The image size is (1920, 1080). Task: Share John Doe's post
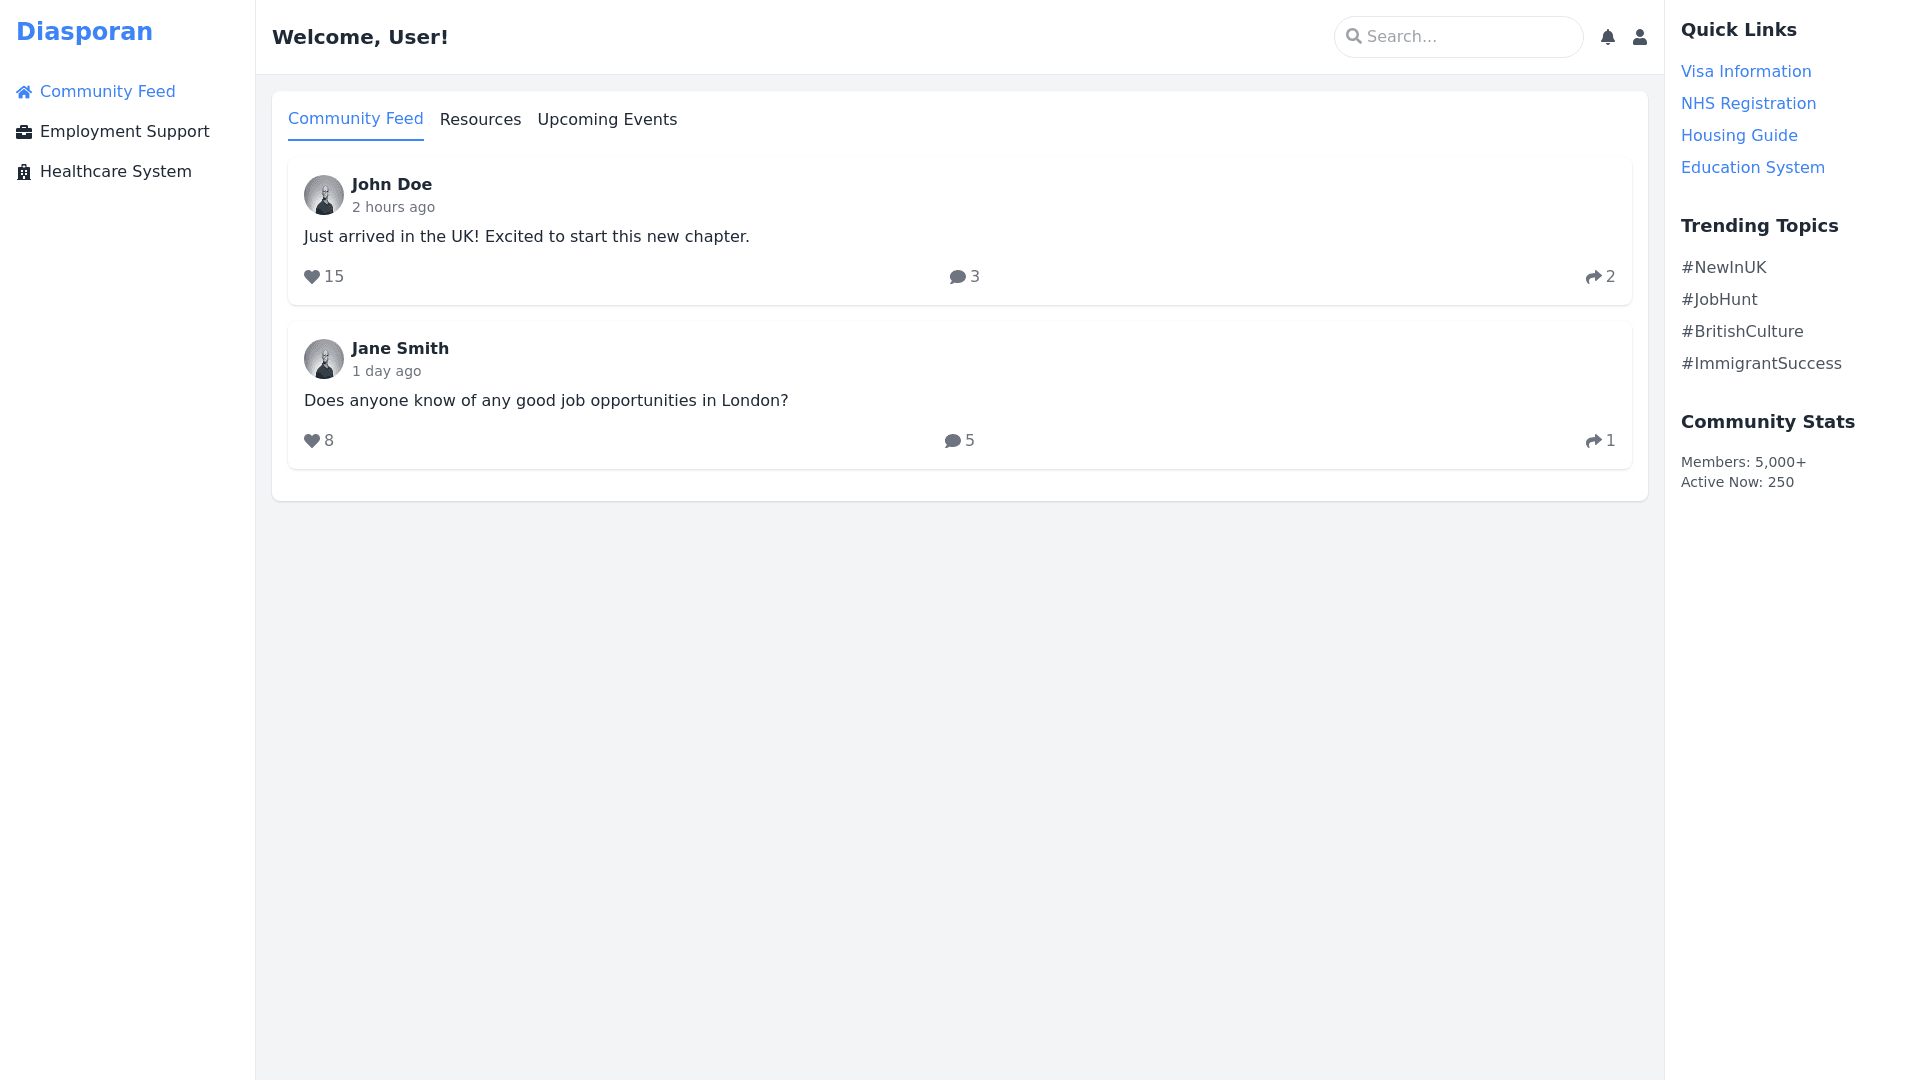click(x=1594, y=277)
